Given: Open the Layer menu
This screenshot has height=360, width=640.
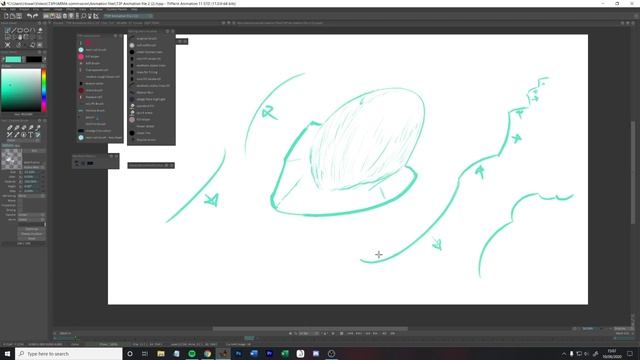Looking at the screenshot, I should (46, 9).
